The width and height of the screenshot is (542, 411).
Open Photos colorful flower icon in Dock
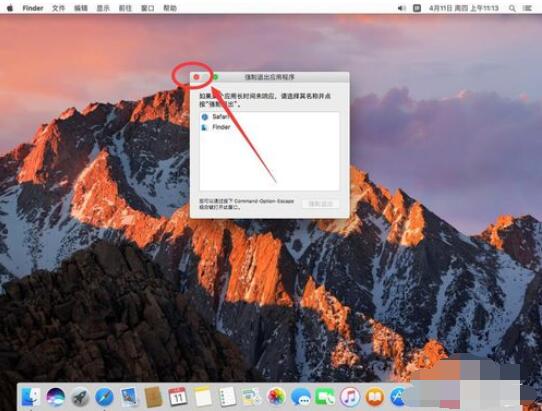pos(276,397)
